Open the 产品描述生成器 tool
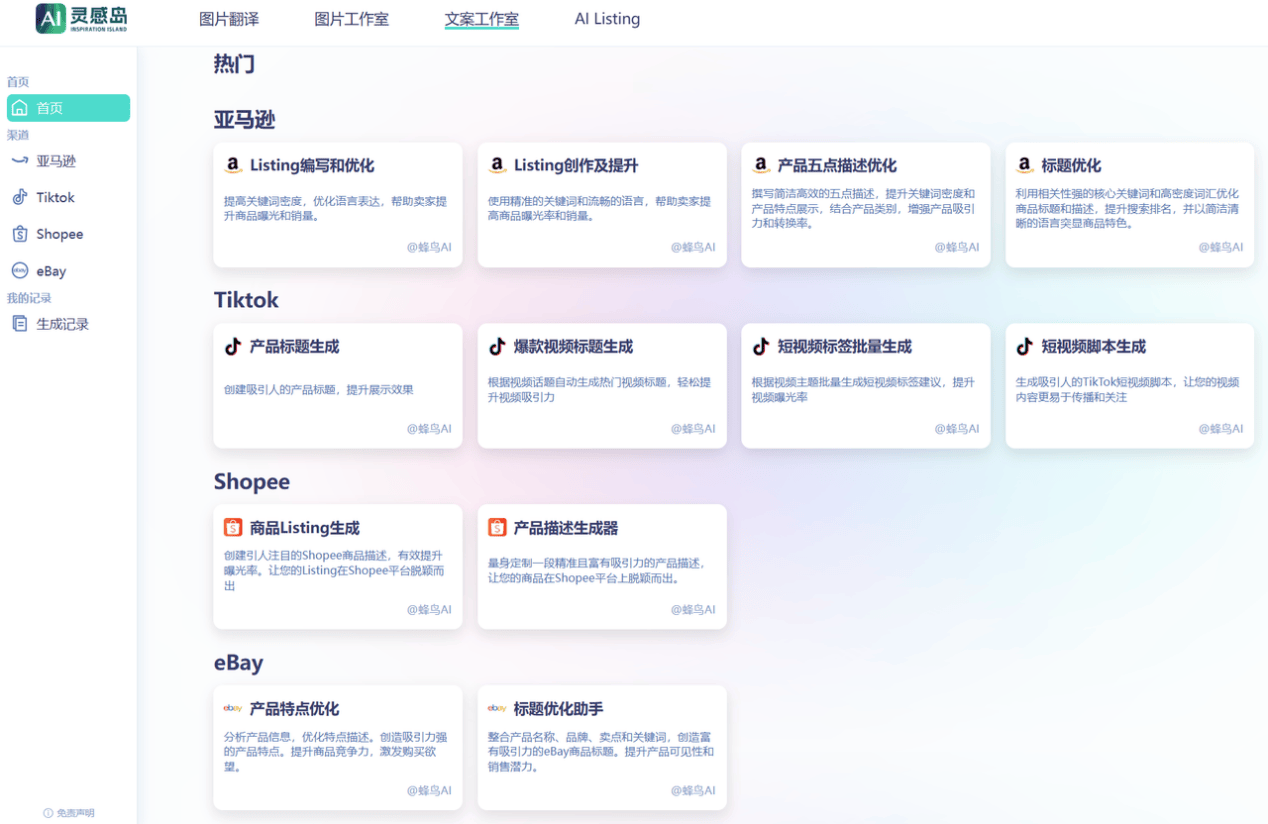The image size is (1268, 824). 602,567
